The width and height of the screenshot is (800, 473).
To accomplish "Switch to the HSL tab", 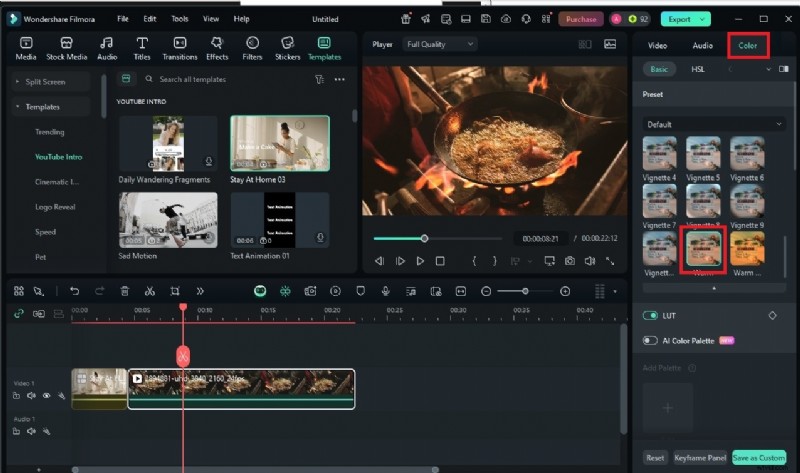I will click(x=697, y=69).
